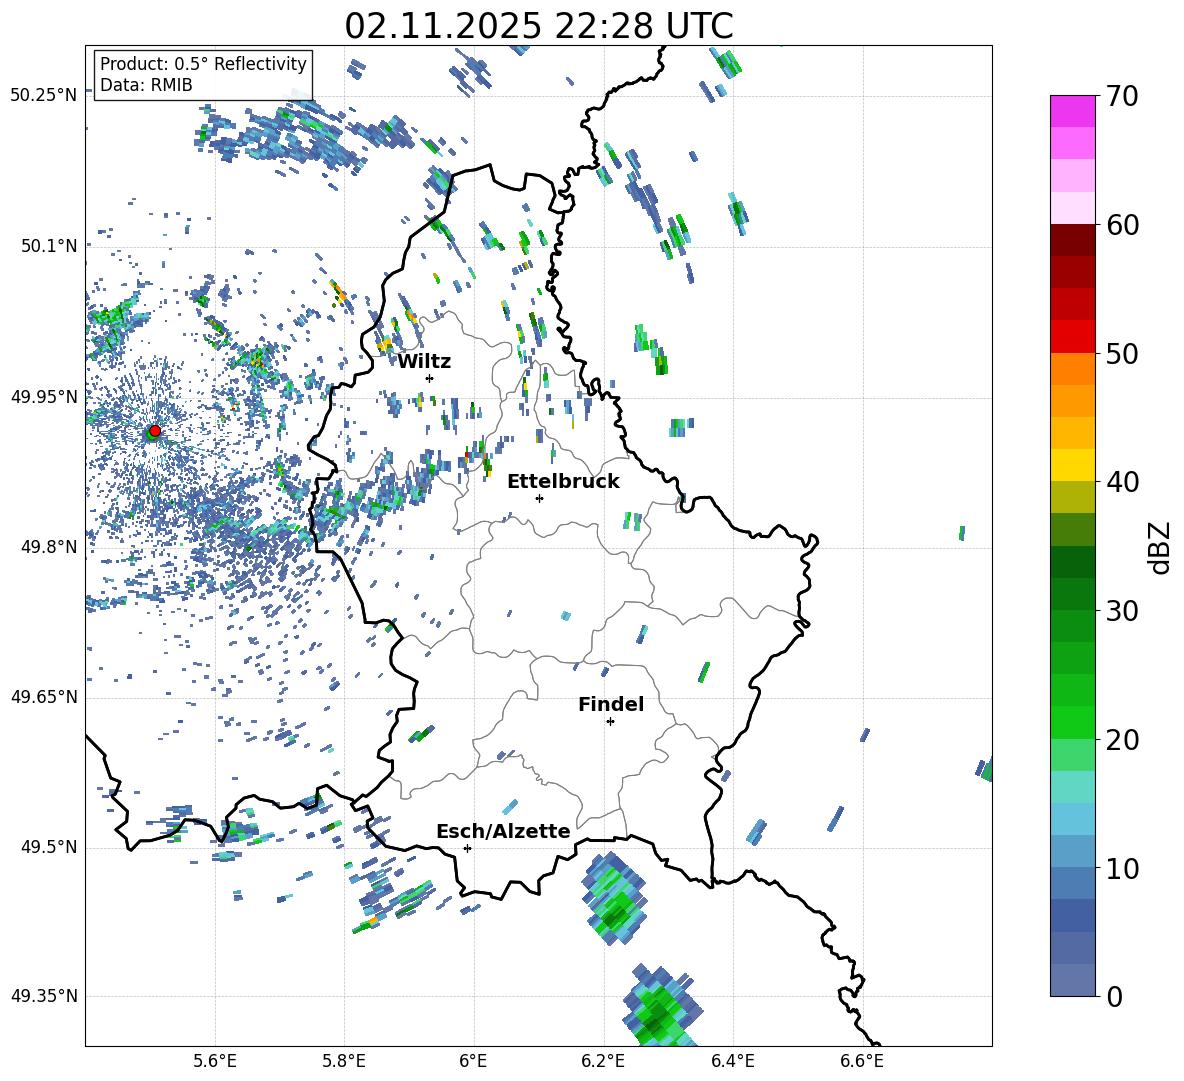Click the title timestamp 02.11.2025 22:28 UTC
The image size is (1184, 1081).
click(538, 26)
